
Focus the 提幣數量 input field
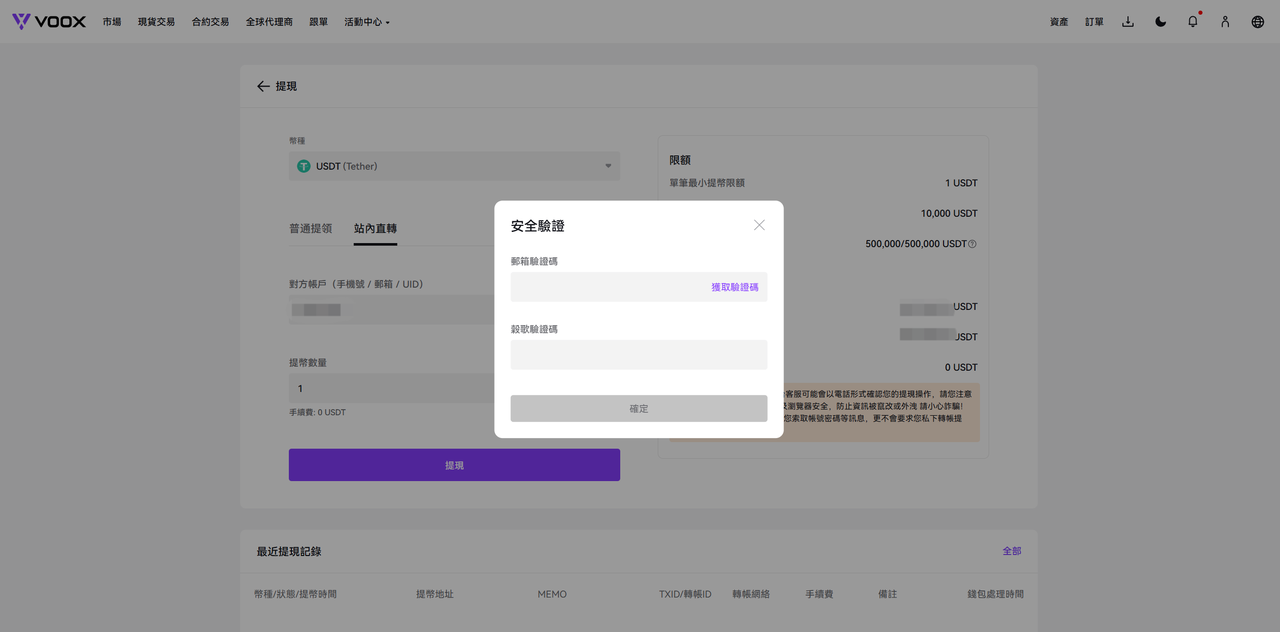[x=392, y=388]
